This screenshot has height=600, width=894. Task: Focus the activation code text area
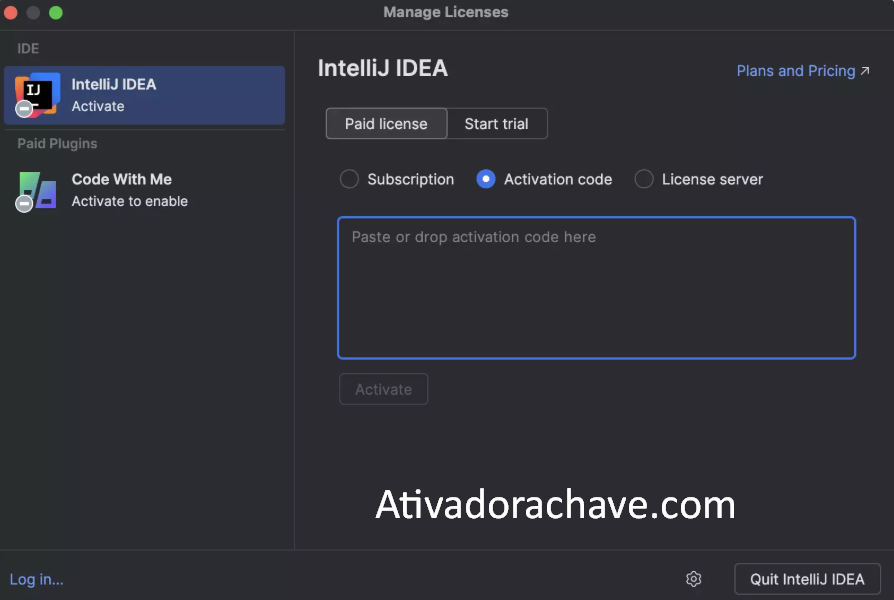pos(596,287)
